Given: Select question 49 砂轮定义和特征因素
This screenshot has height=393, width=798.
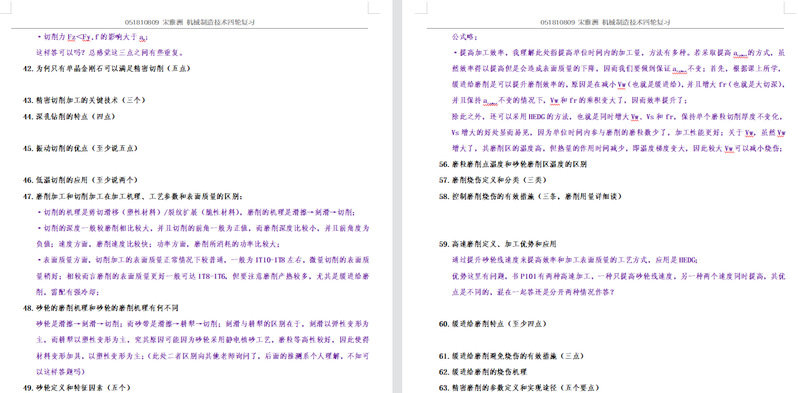Looking at the screenshot, I should 77,388.
